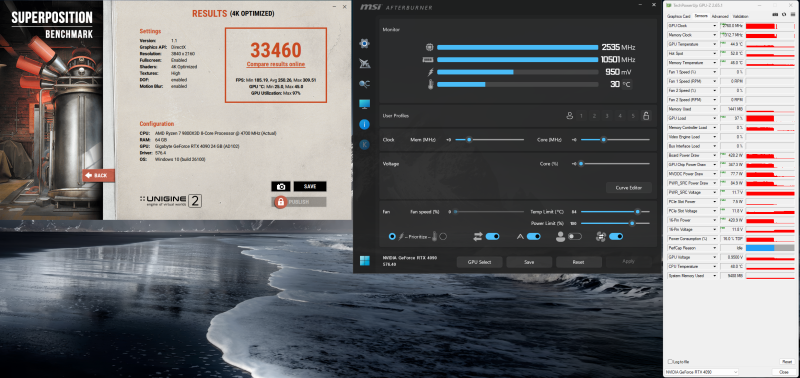This screenshot has height=378, width=800.
Task: Click the GPU-Z screenshot camera icon
Action: tap(776, 15)
